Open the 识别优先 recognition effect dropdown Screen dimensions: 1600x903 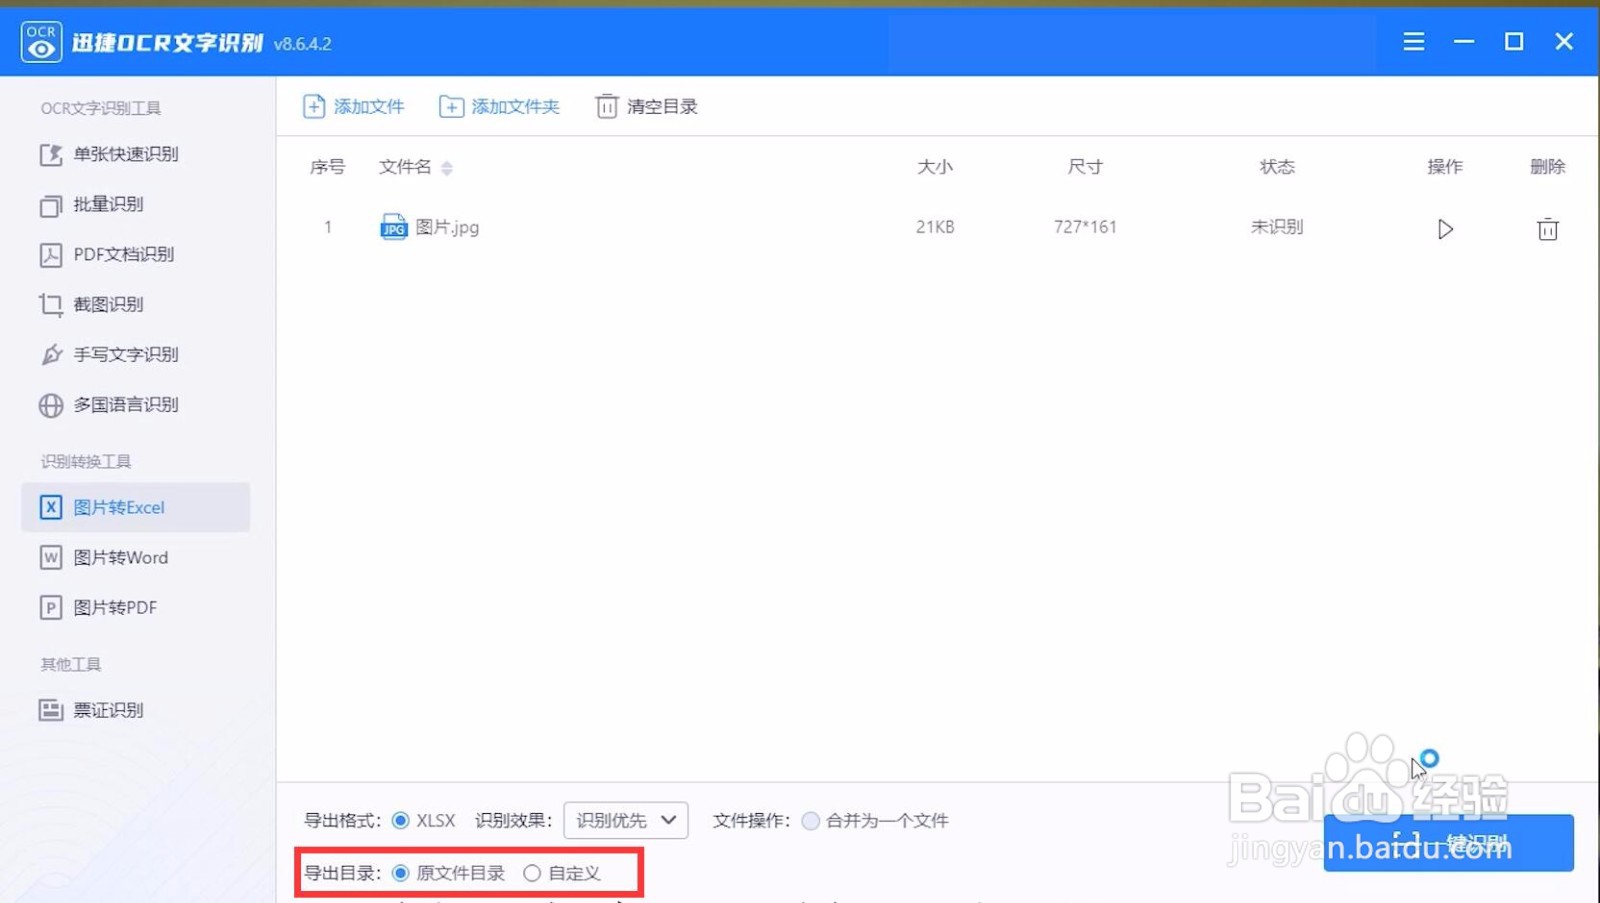click(x=626, y=820)
